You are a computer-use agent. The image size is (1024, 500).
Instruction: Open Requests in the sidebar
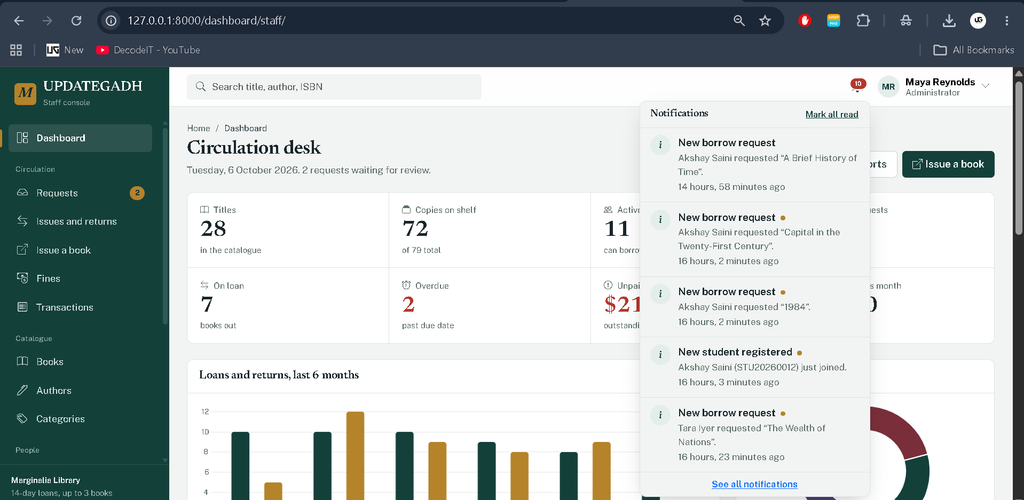(x=80, y=193)
